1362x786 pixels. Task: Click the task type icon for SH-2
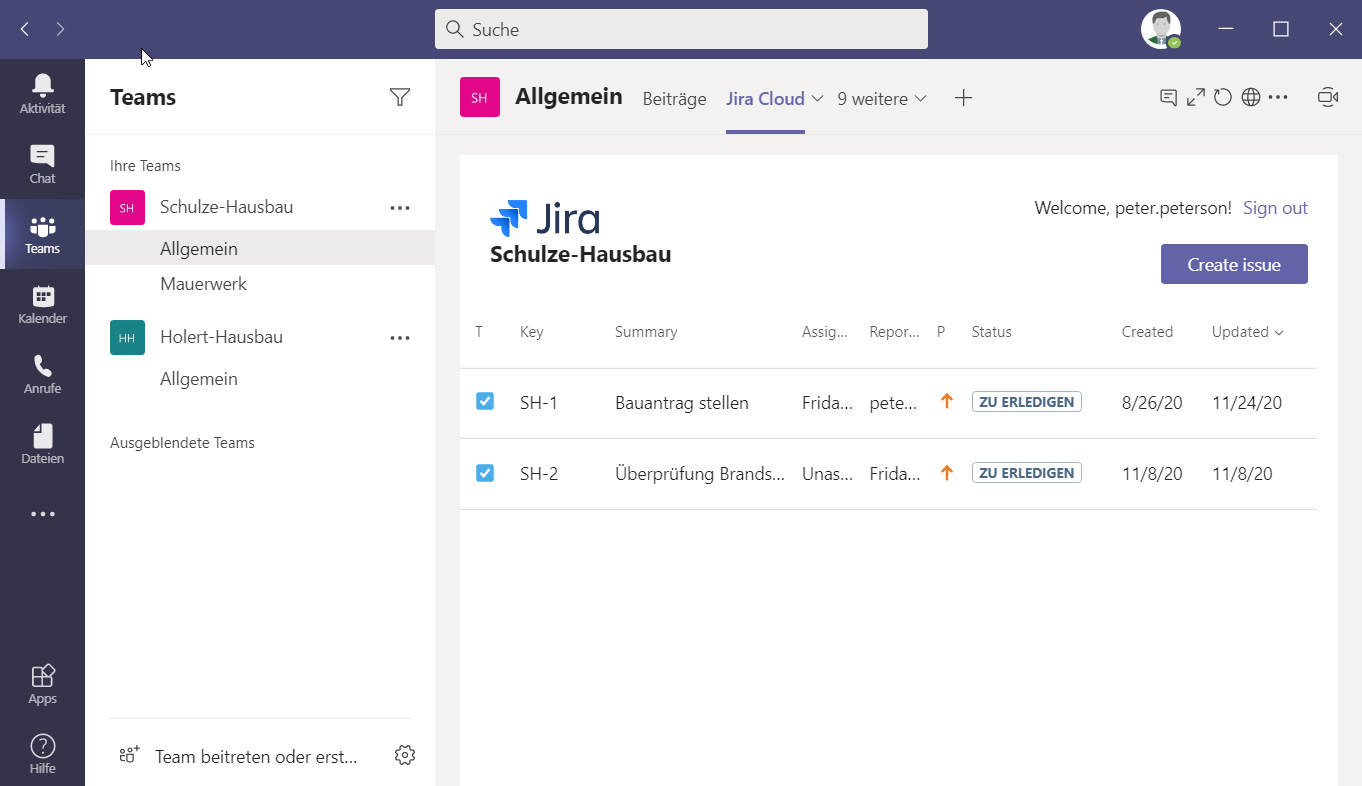(485, 472)
